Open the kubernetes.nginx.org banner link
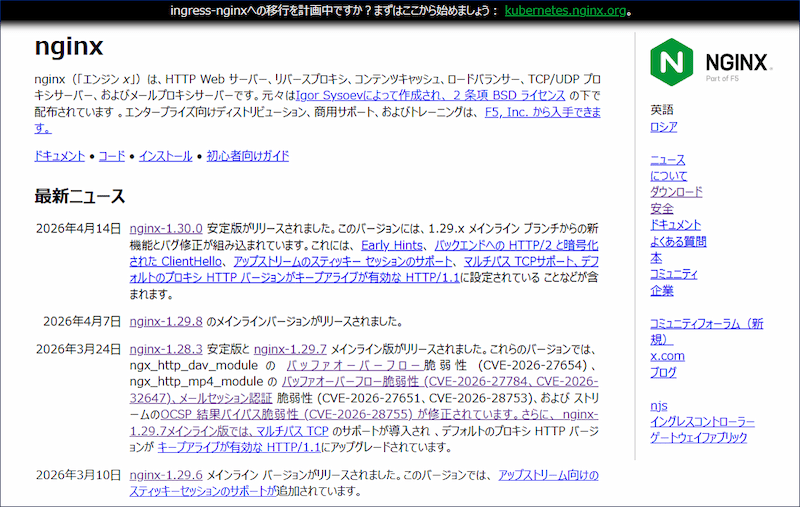The height and width of the screenshot is (507, 800). pyautogui.click(x=565, y=11)
